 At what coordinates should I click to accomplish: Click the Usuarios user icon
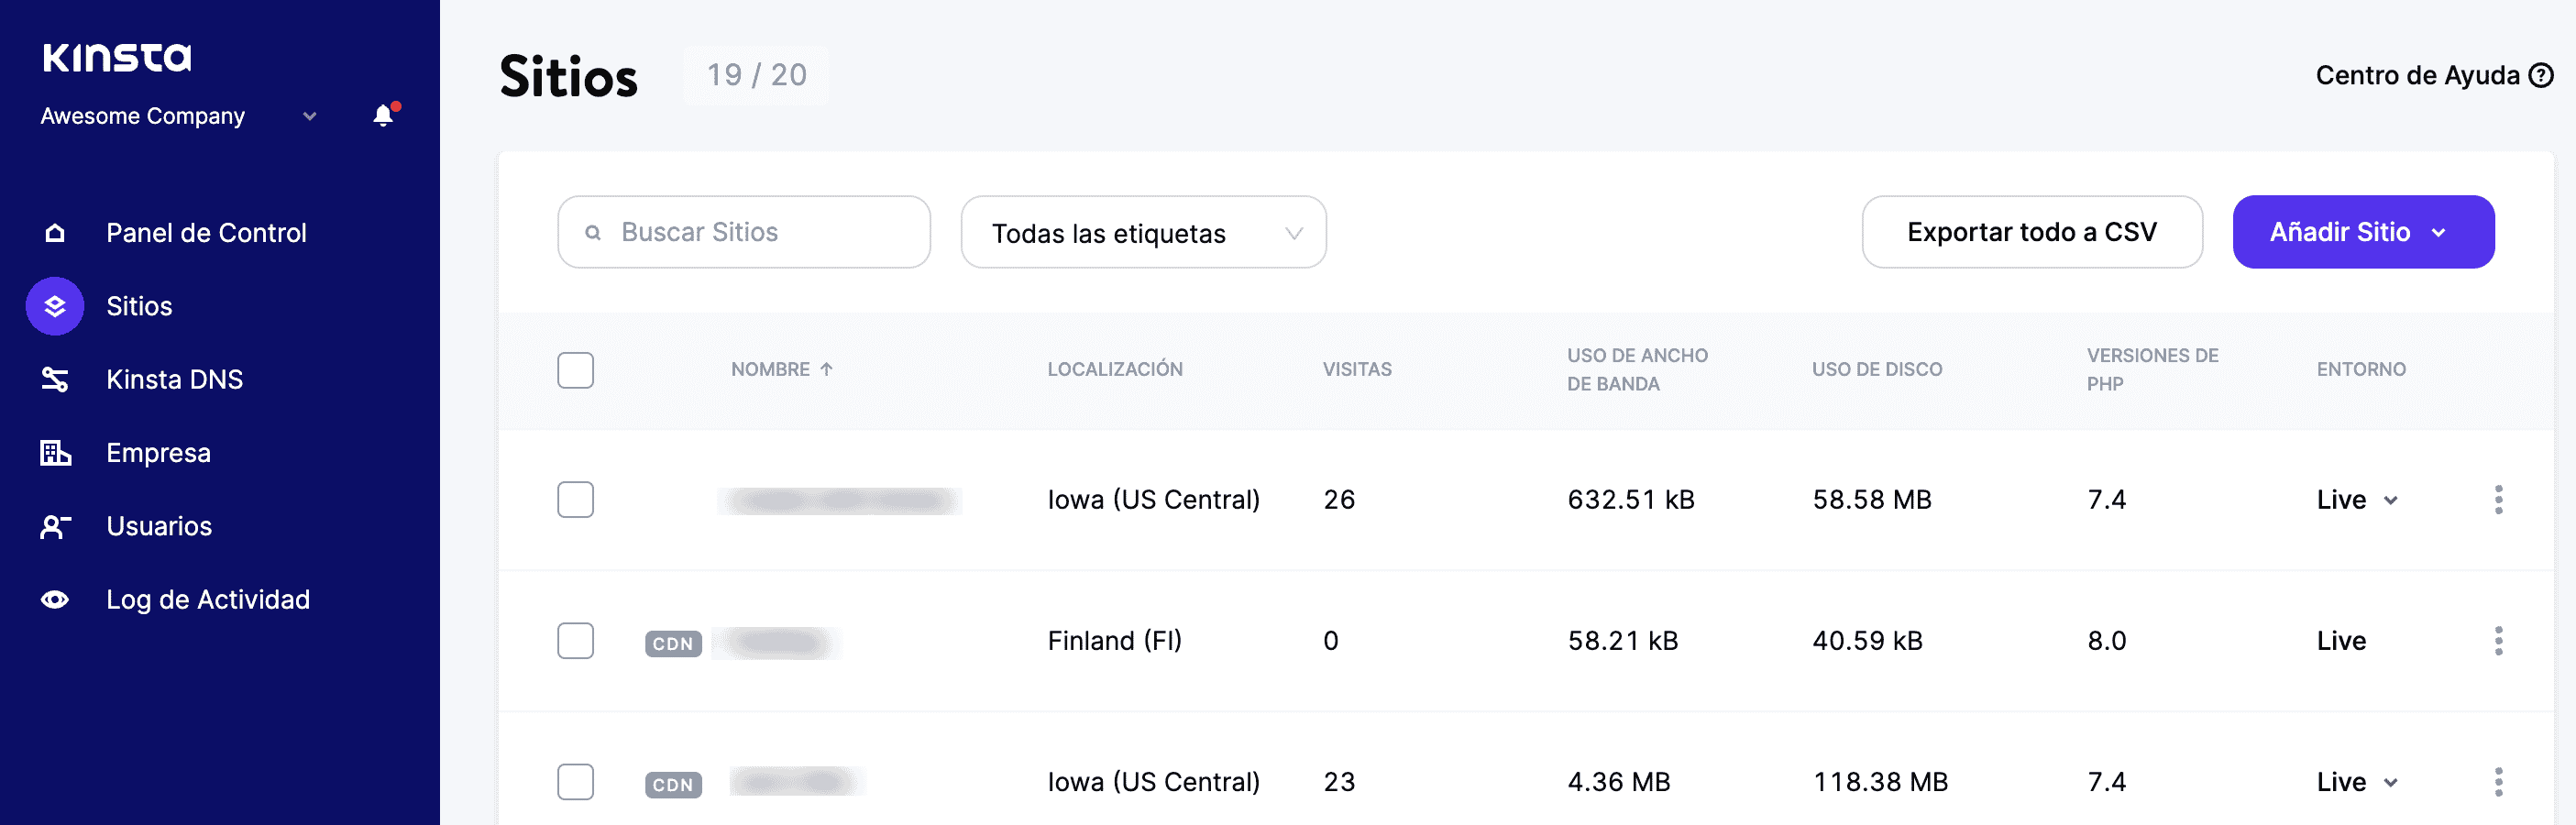click(x=55, y=527)
